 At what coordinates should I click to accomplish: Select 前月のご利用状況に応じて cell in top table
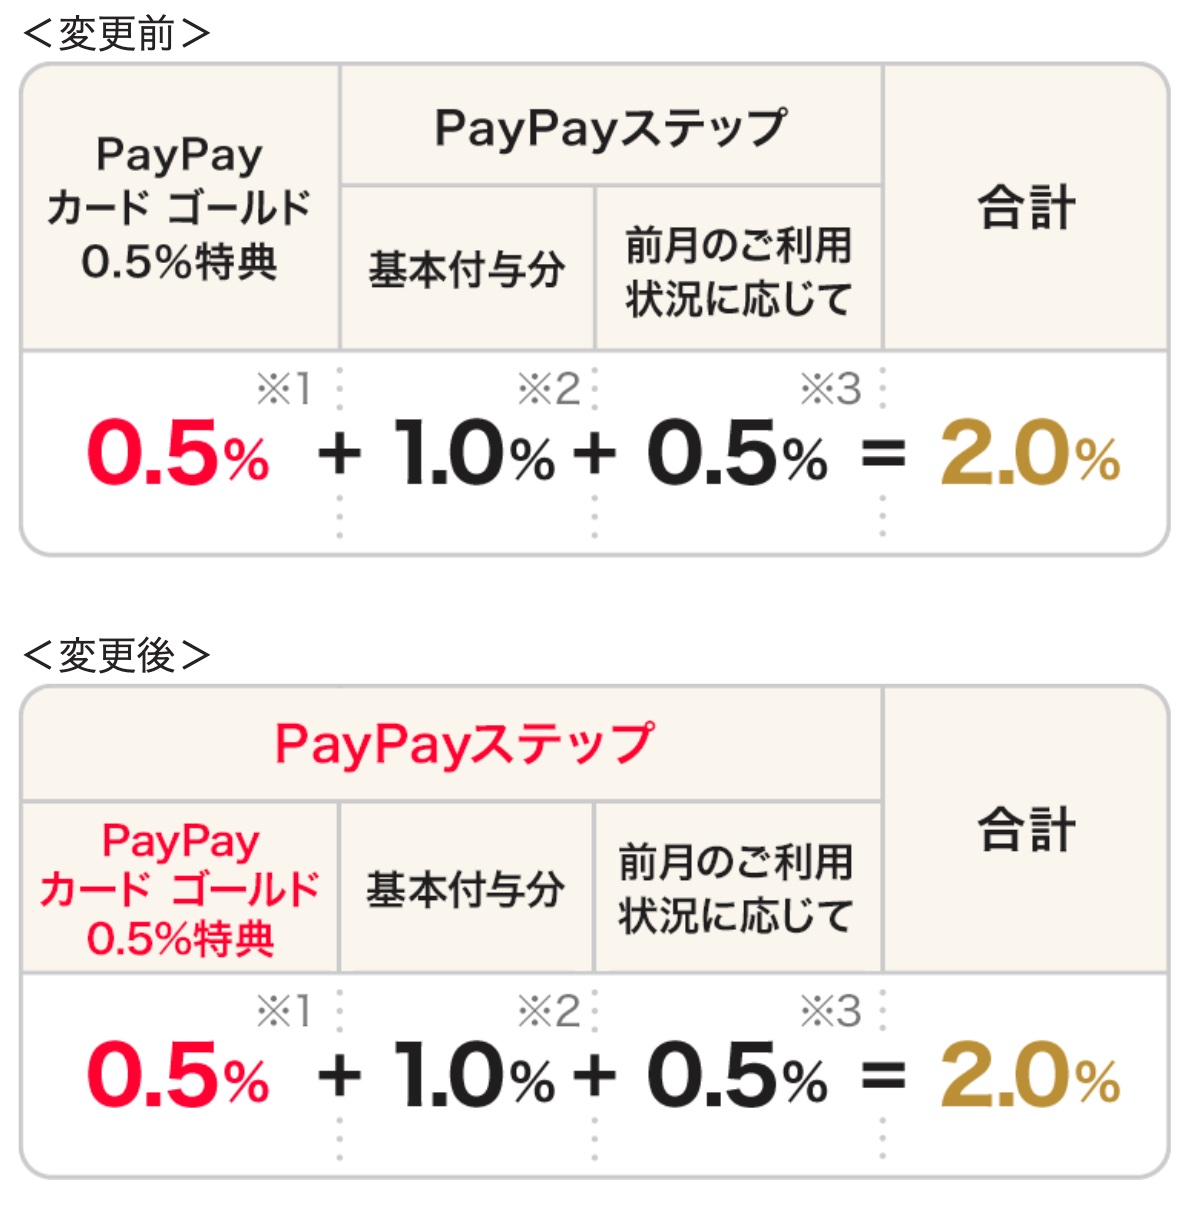point(738,271)
